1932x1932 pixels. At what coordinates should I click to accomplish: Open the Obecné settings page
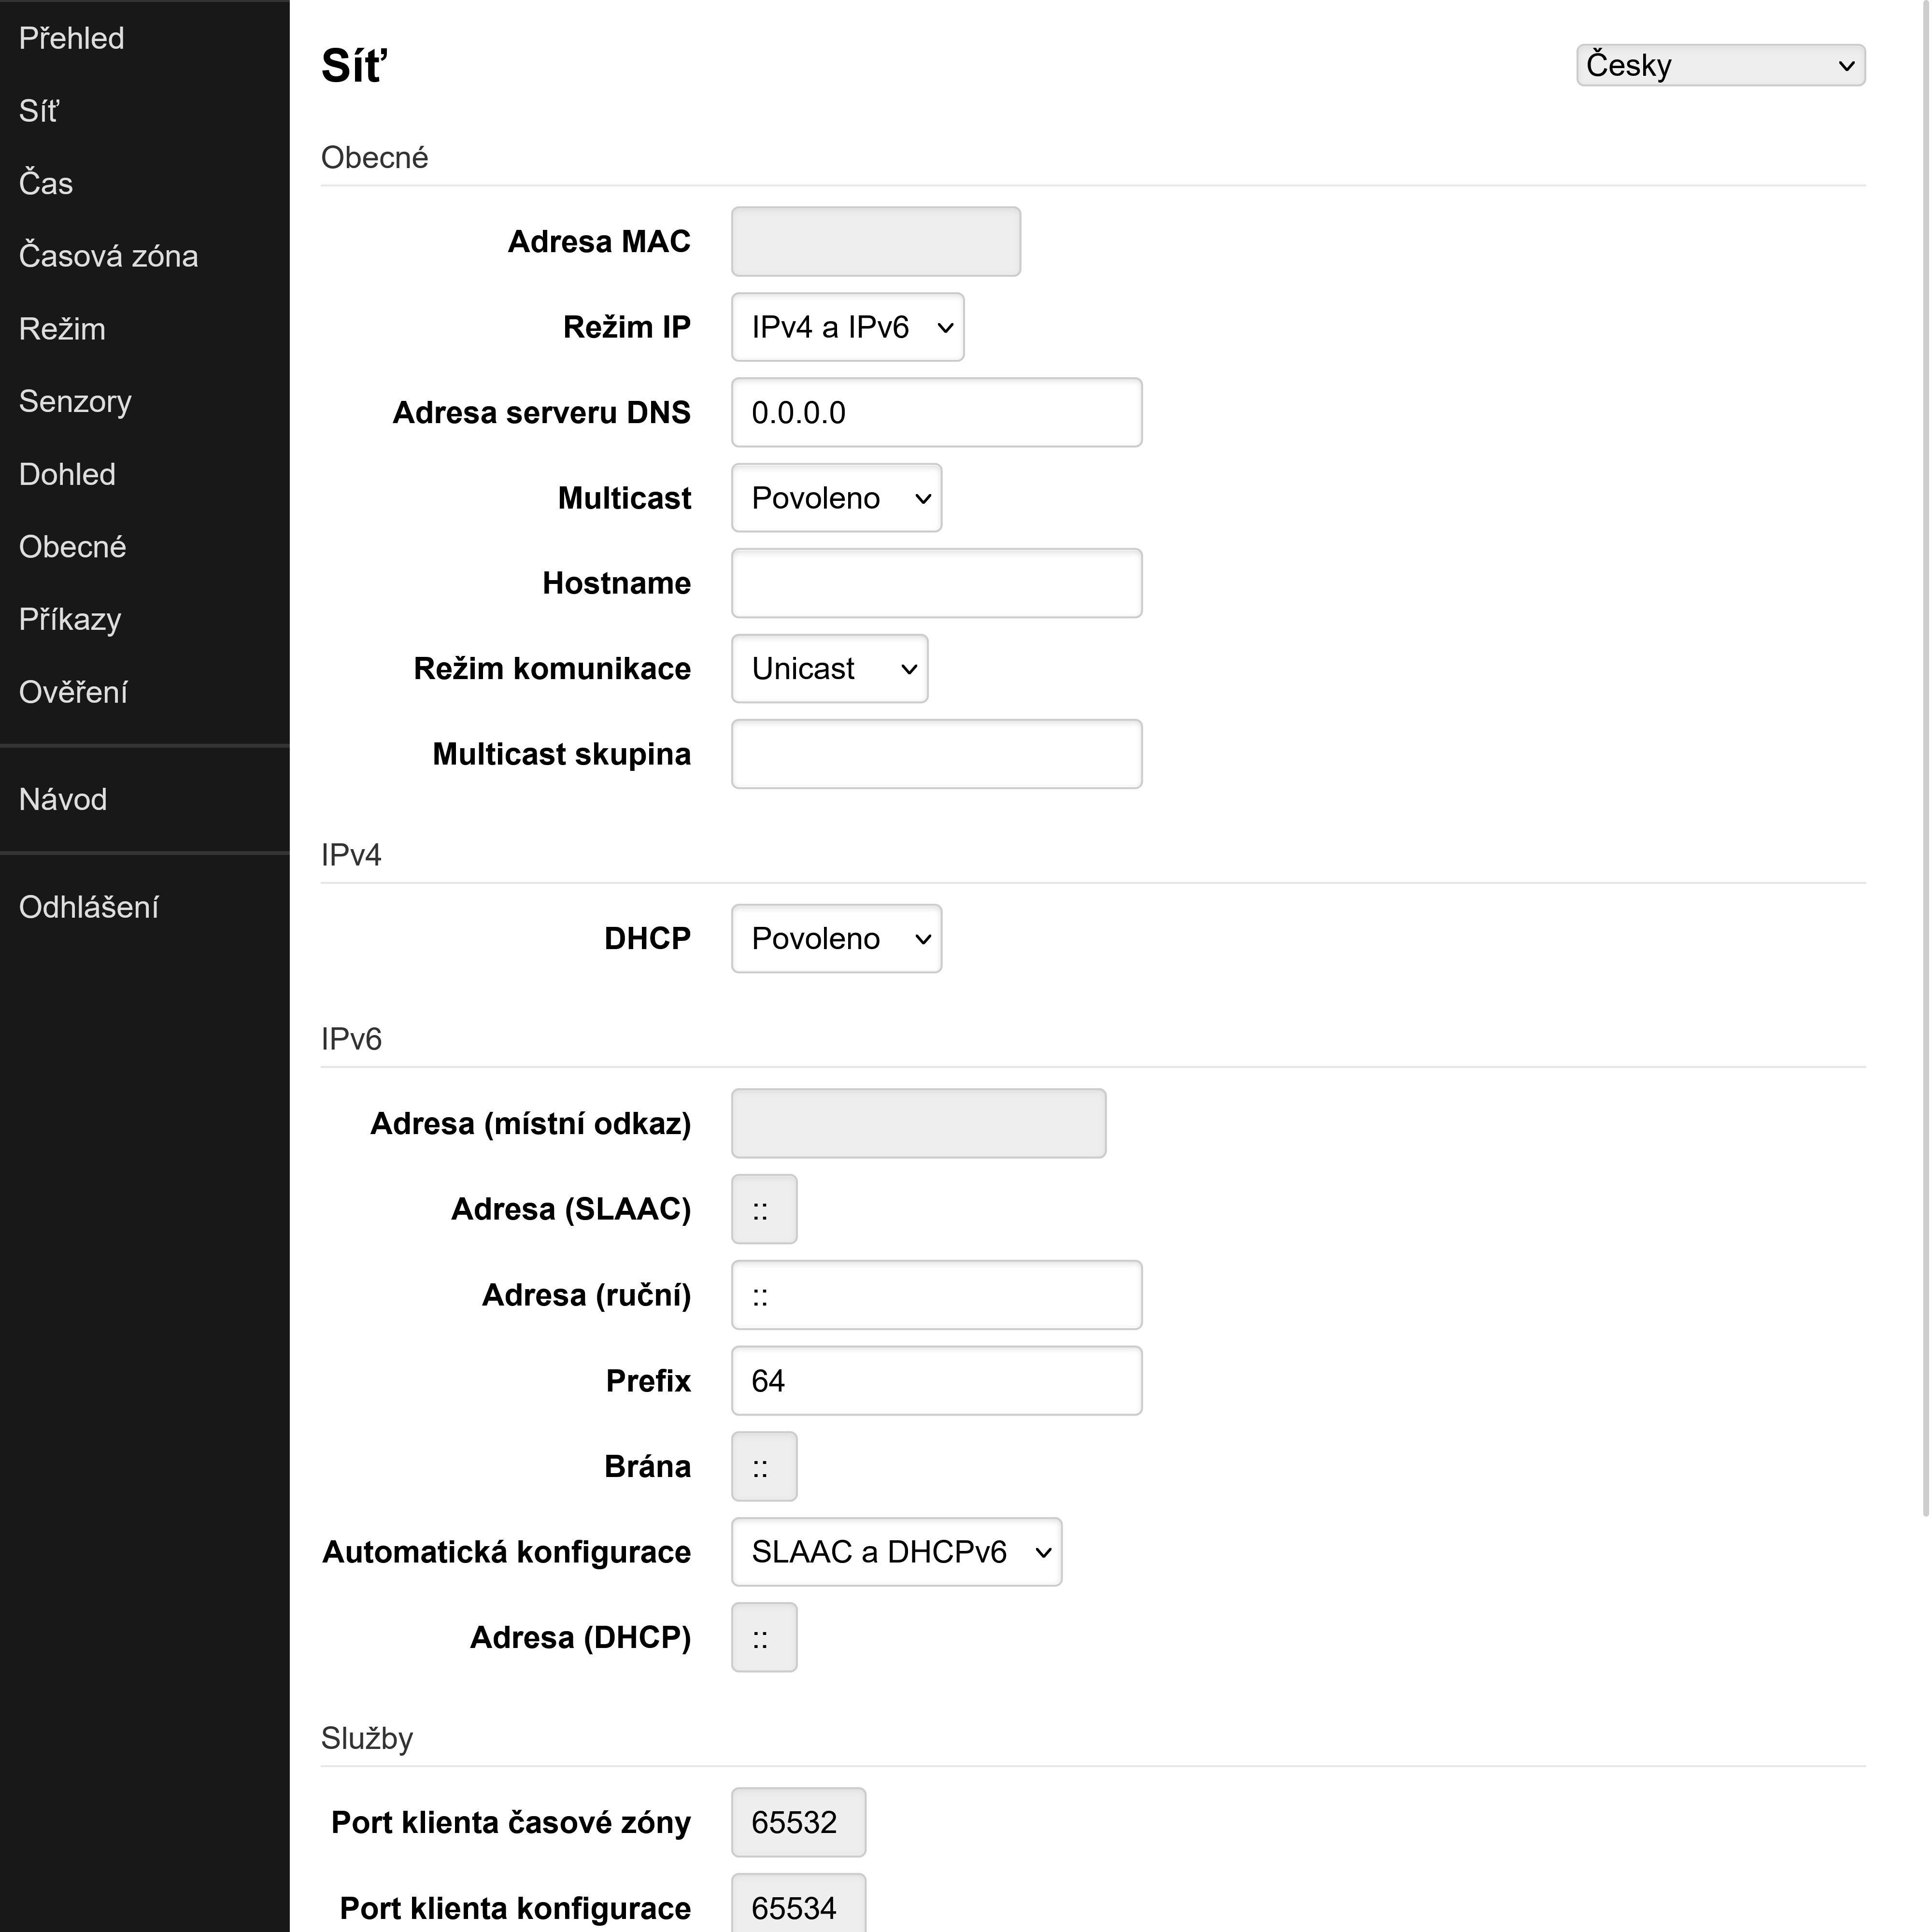pyautogui.click(x=71, y=546)
